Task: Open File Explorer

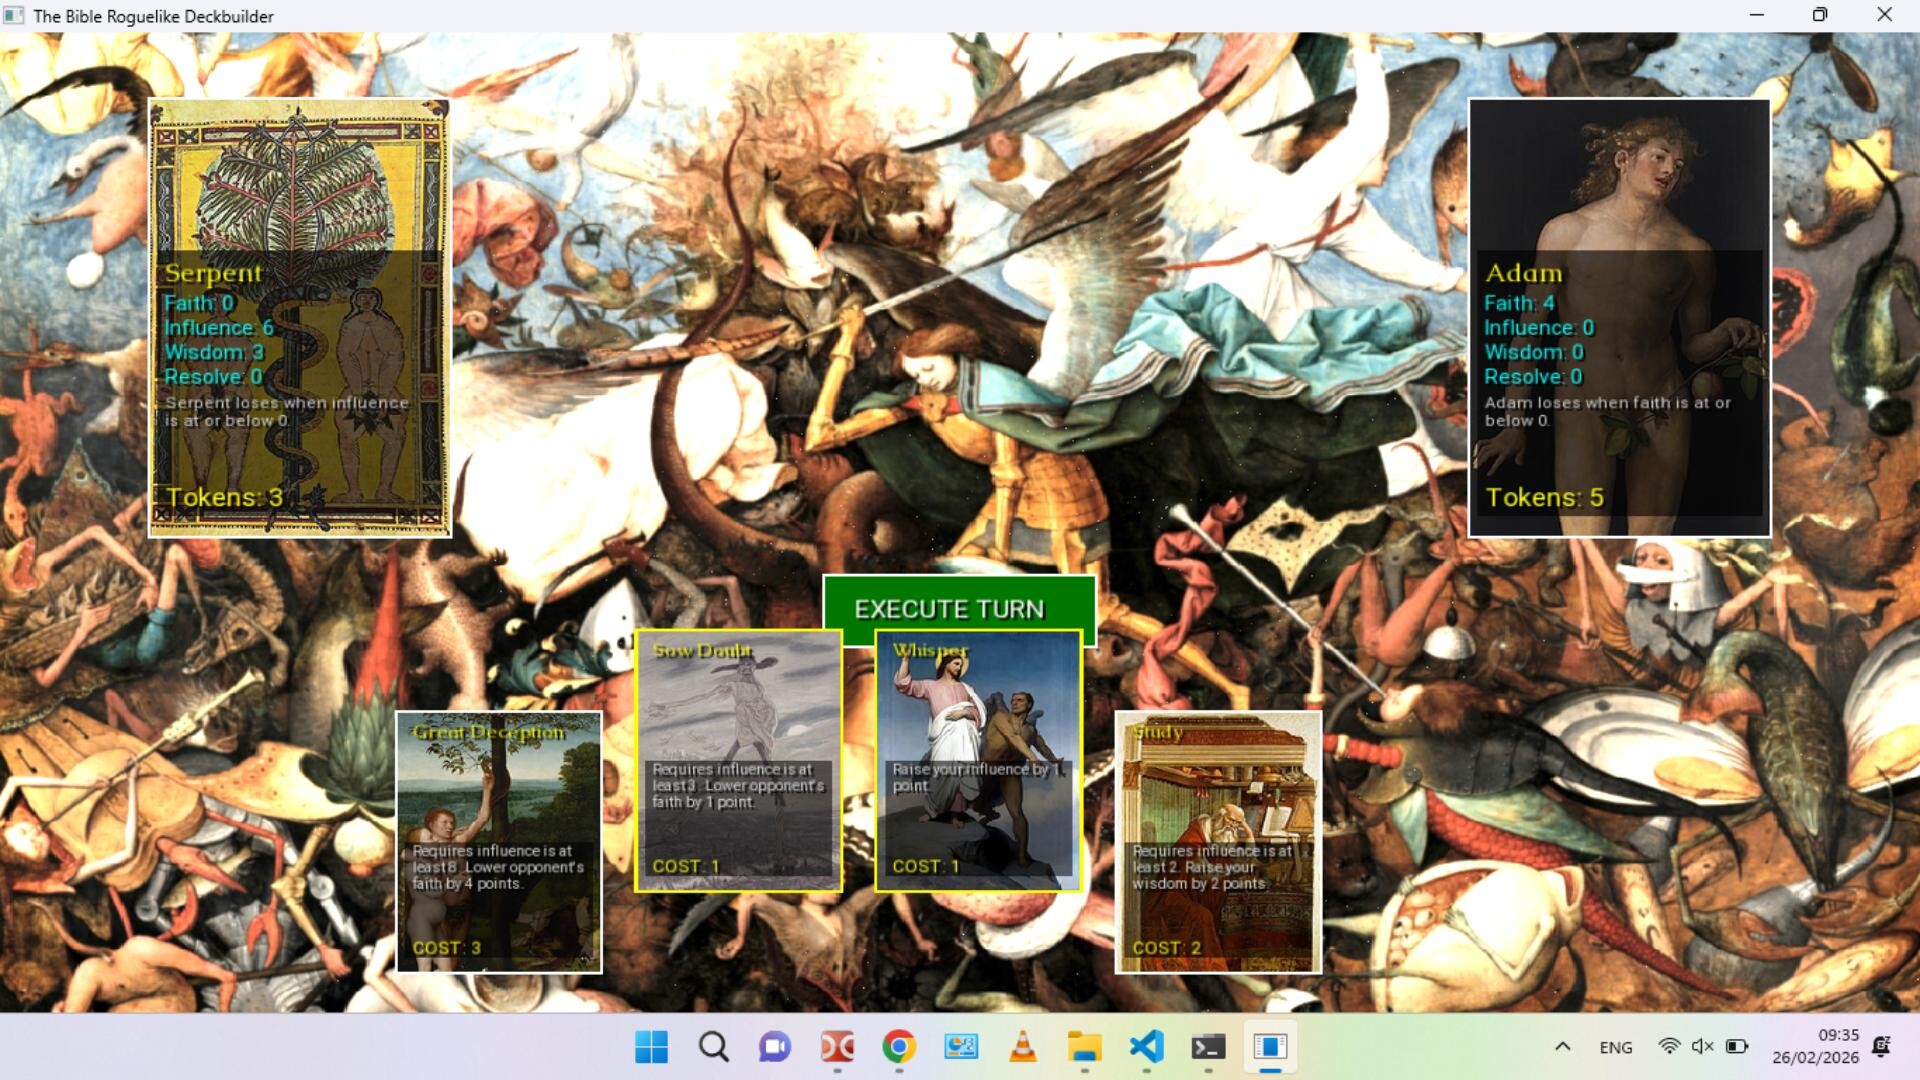Action: point(1085,1048)
